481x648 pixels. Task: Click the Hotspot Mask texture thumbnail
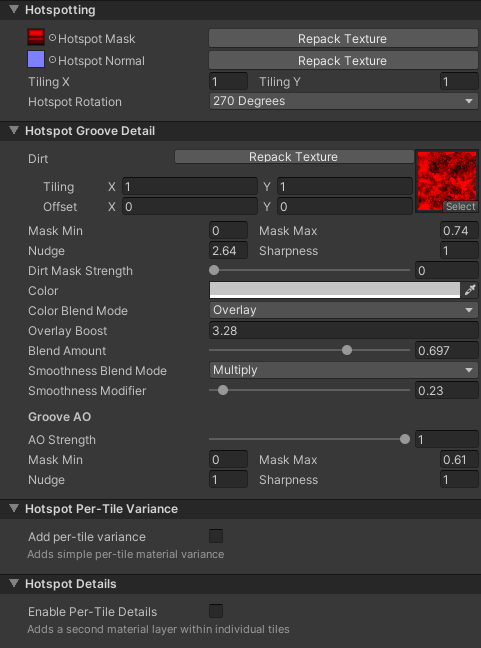[x=36, y=37]
